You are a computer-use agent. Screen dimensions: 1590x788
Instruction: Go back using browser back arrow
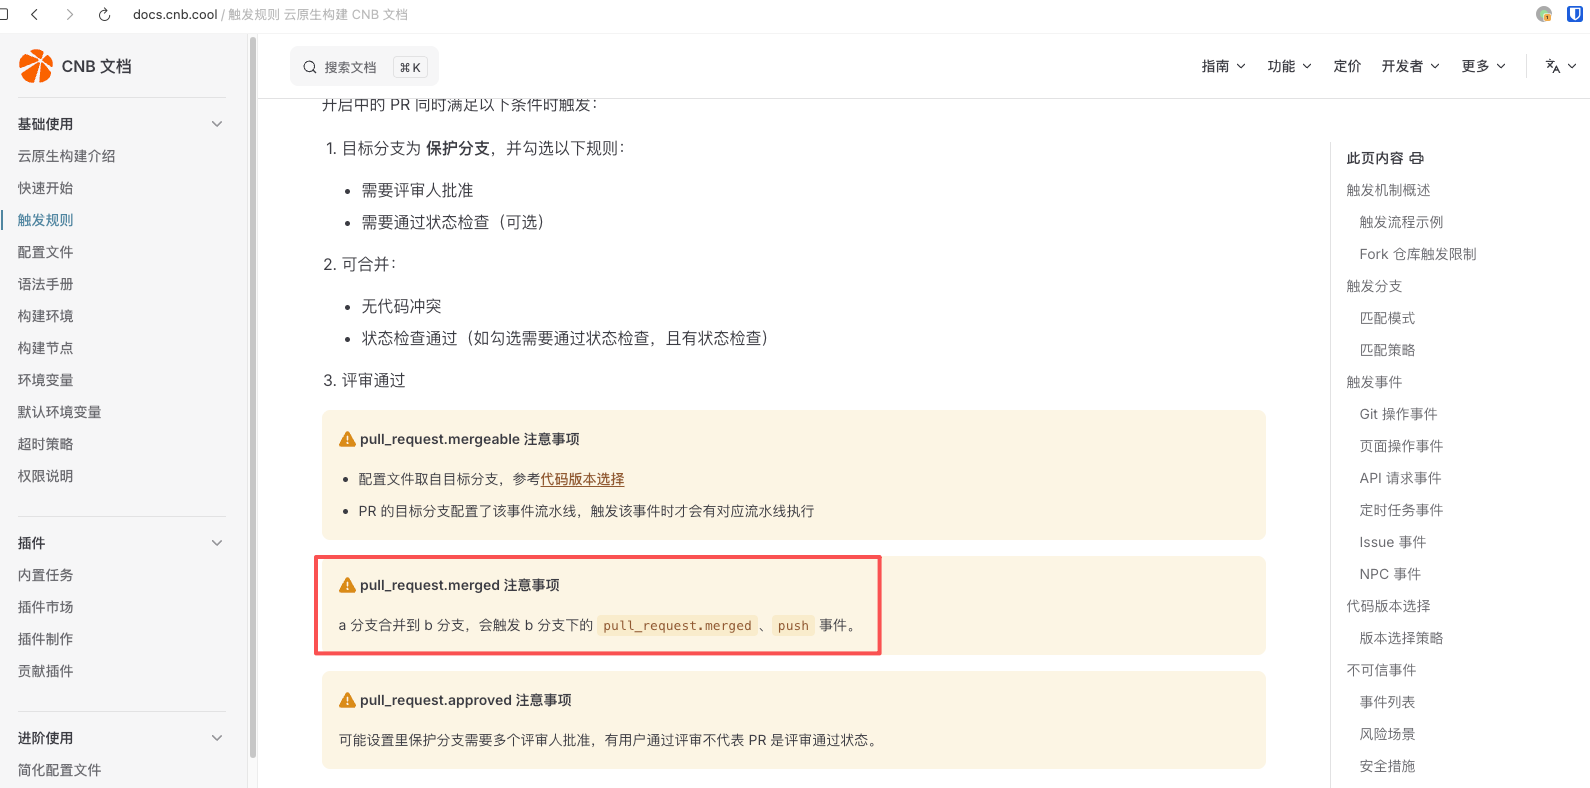[35, 14]
